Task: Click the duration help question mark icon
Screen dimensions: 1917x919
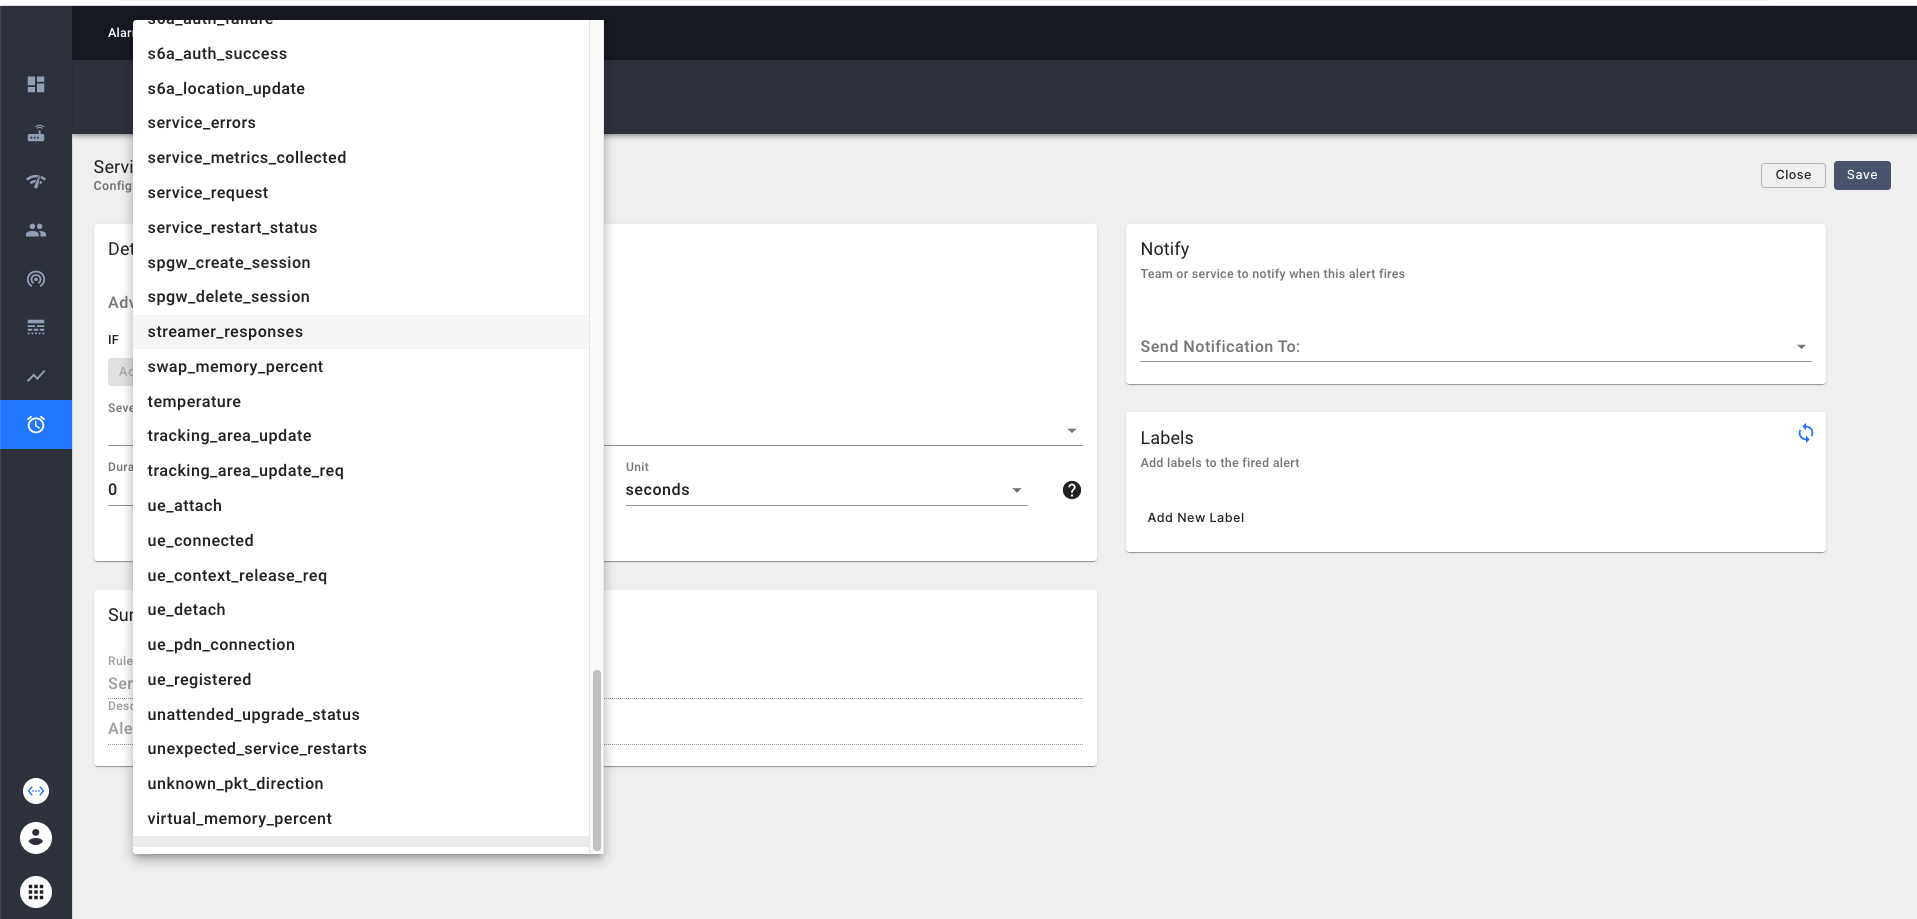Action: [x=1071, y=490]
